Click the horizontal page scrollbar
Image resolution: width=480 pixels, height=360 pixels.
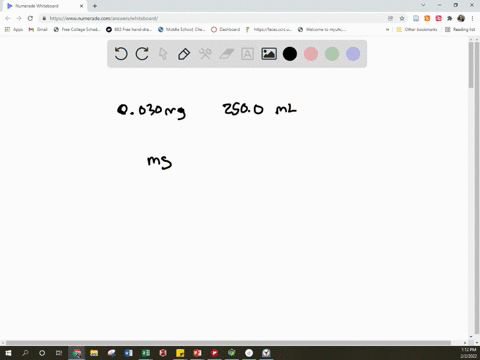(228, 343)
